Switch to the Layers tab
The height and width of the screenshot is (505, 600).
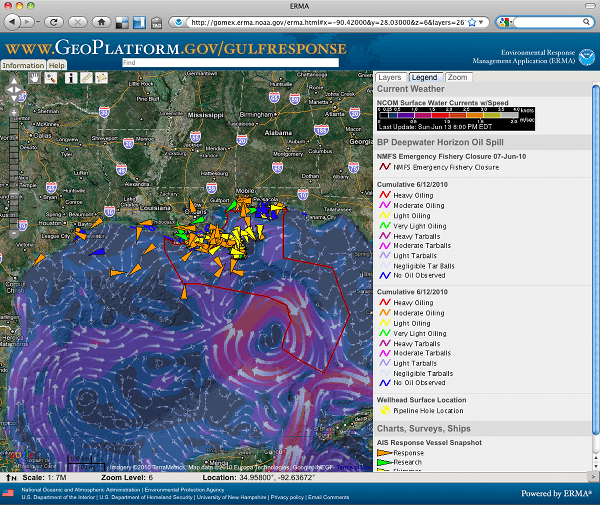tap(390, 77)
